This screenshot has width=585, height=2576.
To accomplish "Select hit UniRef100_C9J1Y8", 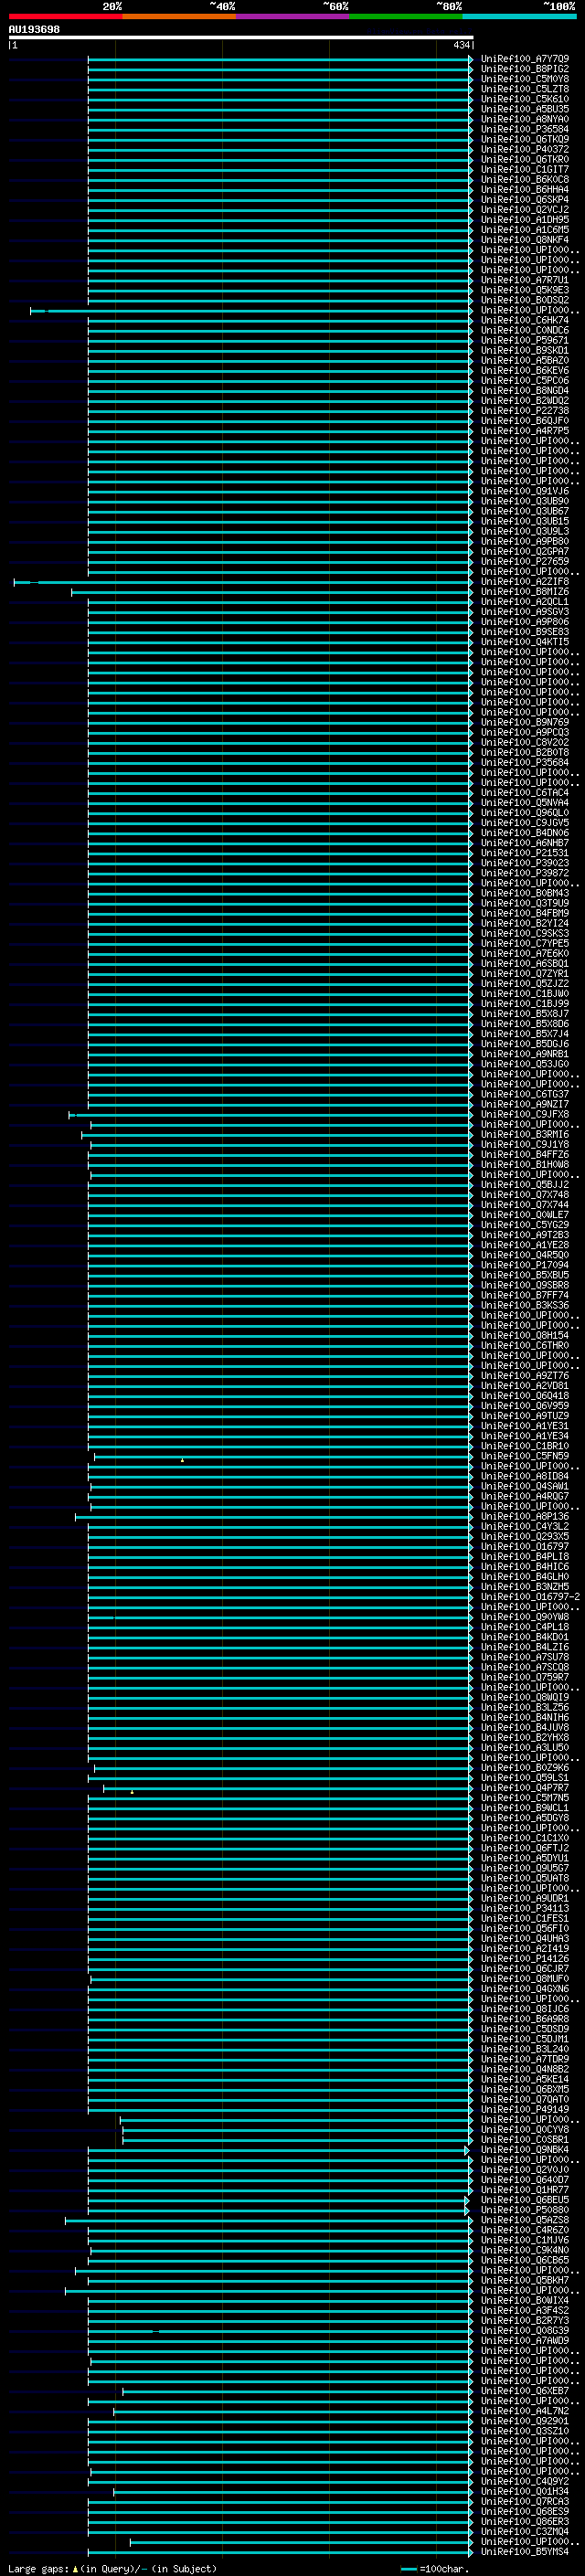I will pos(524,1145).
